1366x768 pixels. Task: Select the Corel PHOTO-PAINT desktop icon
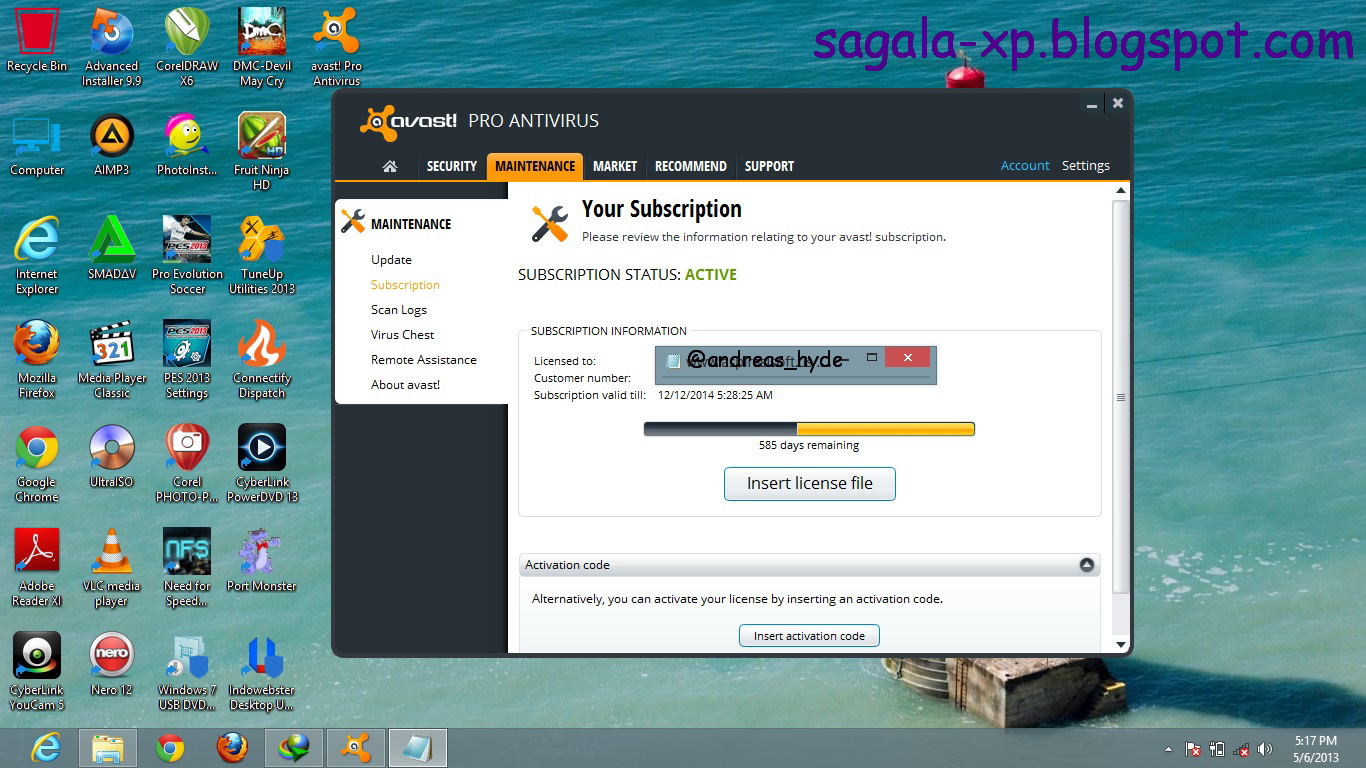(187, 464)
